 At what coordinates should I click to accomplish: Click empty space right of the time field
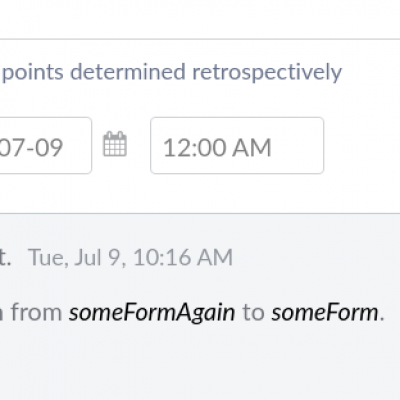pyautogui.click(x=362, y=145)
